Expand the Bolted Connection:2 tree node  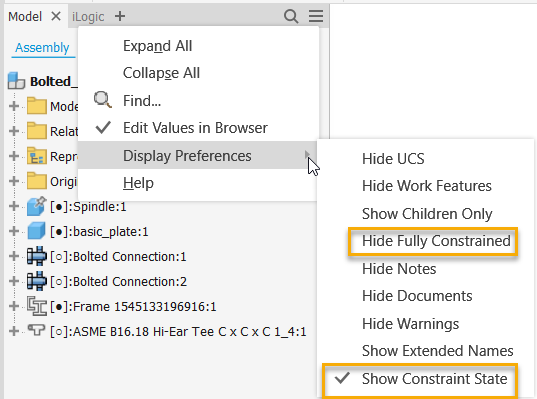[14, 281]
